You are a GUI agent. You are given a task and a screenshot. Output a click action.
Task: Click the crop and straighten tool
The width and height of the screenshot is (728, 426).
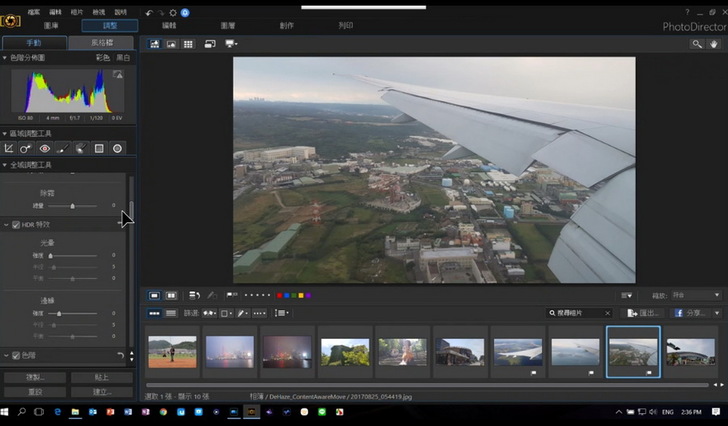[9, 148]
